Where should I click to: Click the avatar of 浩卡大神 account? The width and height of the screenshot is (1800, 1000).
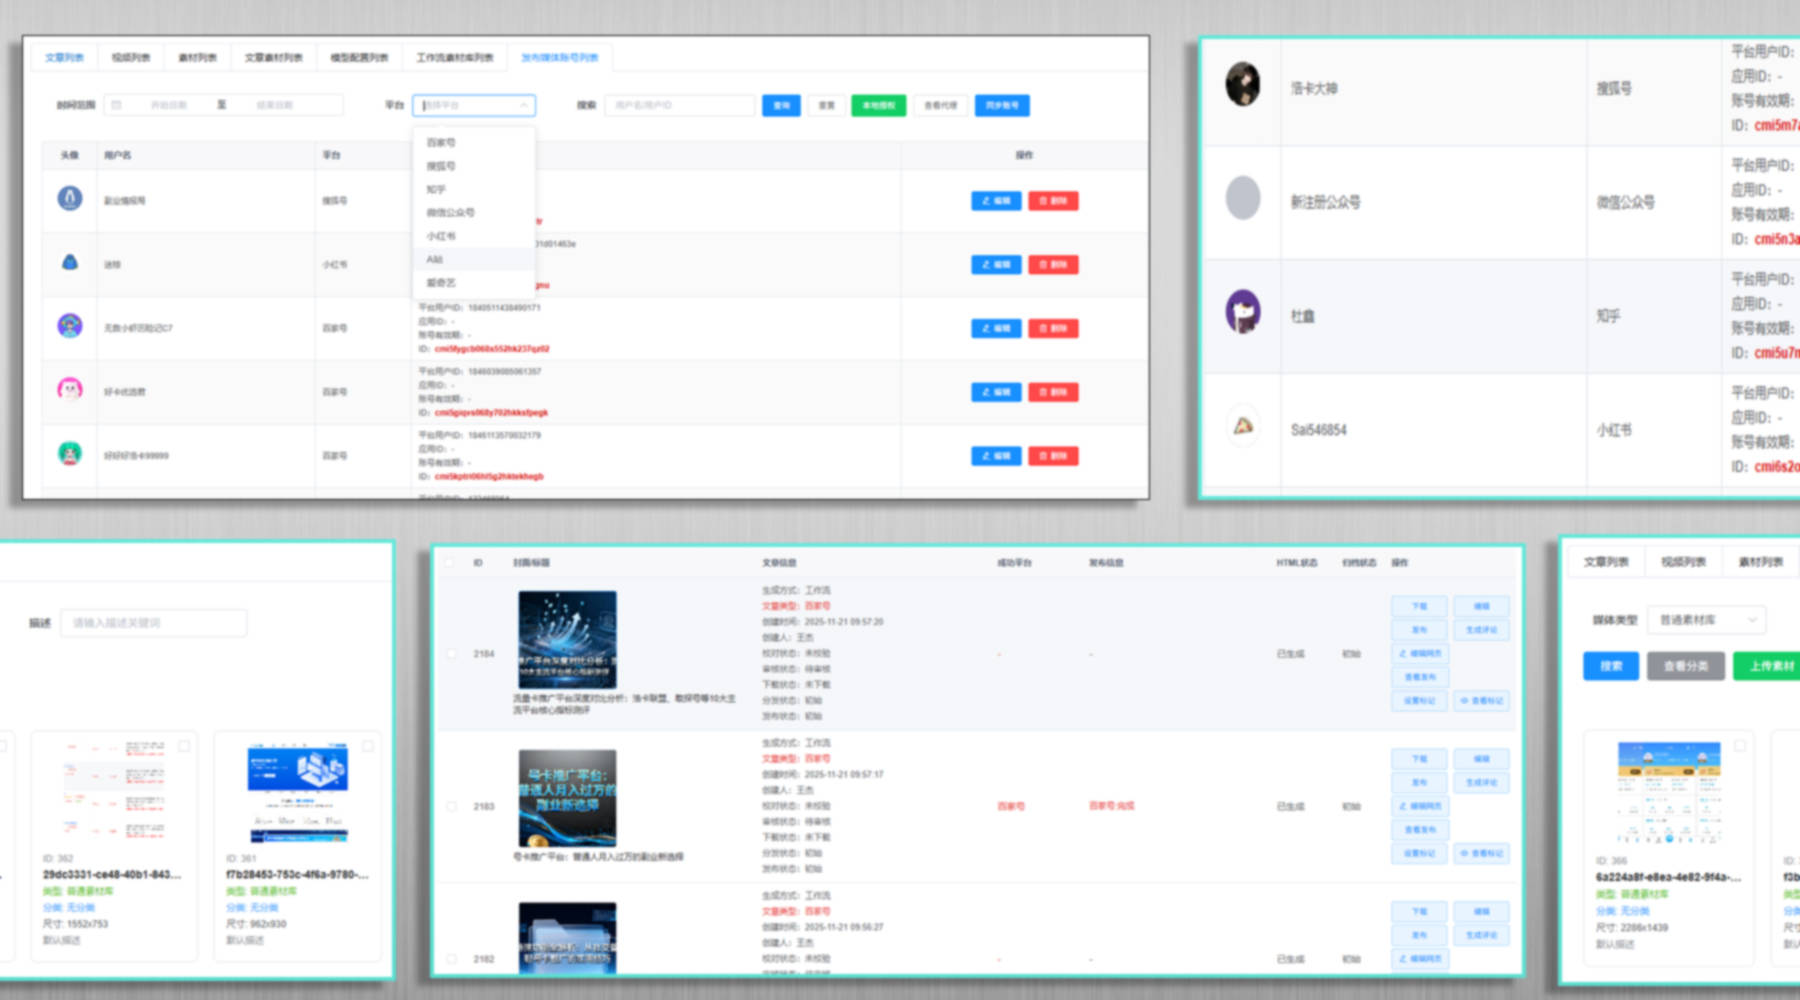1243,85
